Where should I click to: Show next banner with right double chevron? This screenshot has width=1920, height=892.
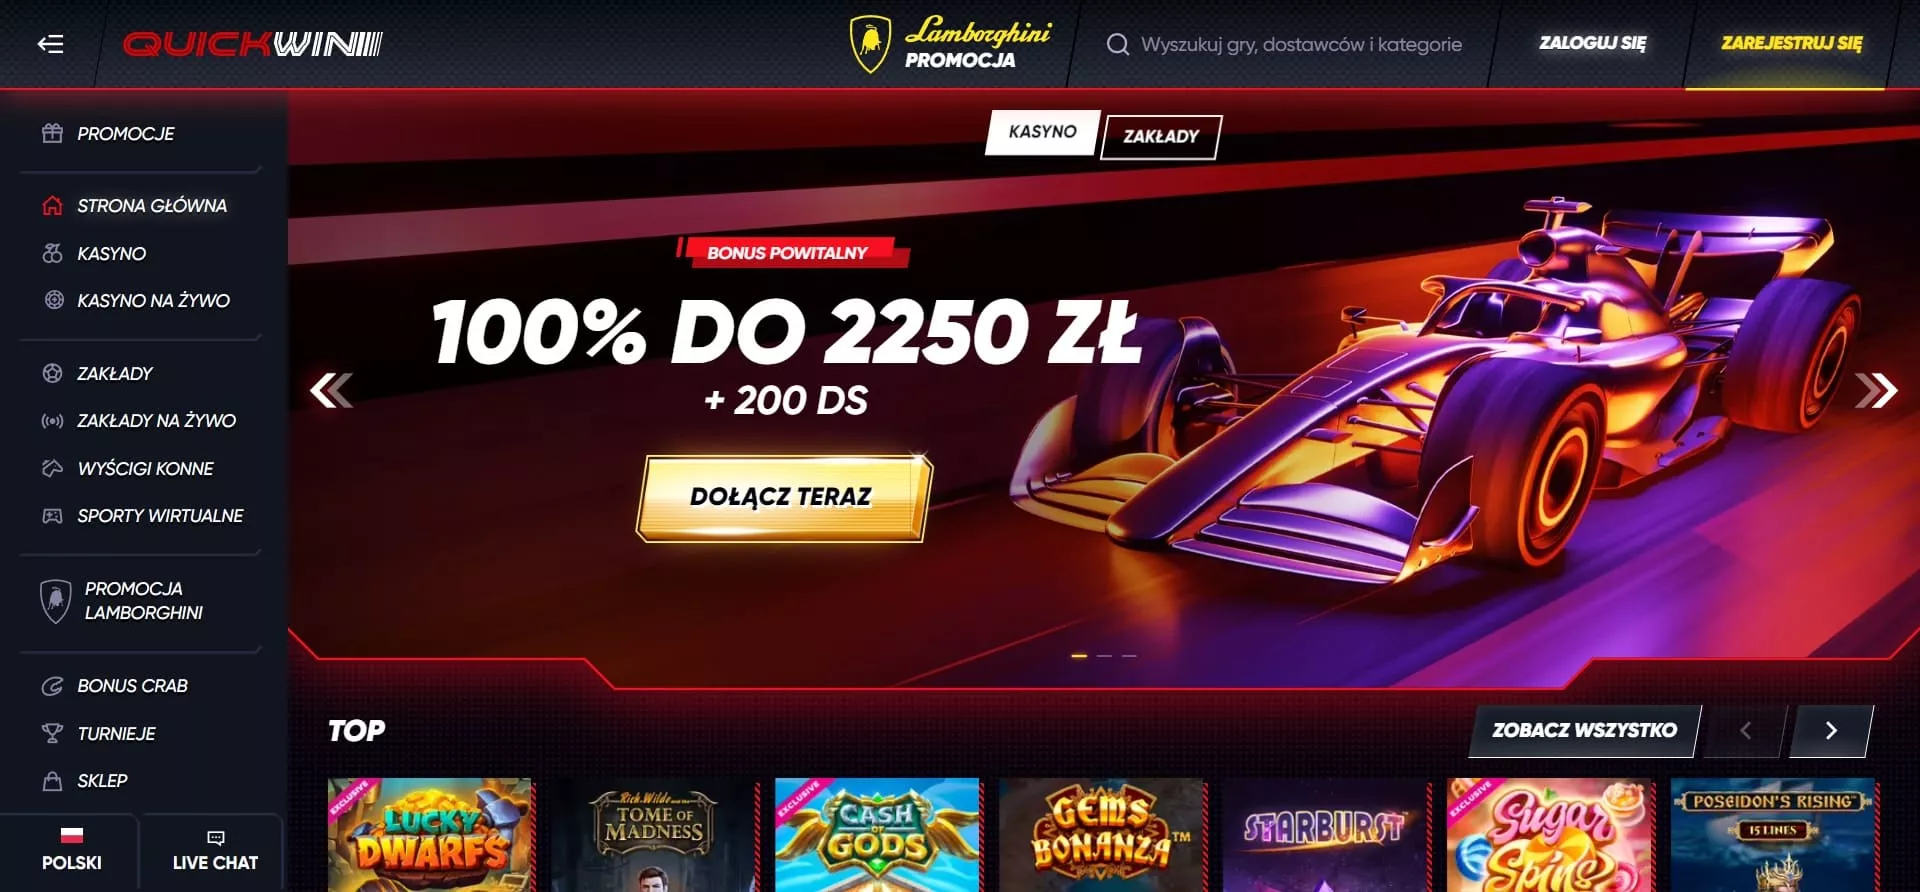pyautogui.click(x=1876, y=390)
